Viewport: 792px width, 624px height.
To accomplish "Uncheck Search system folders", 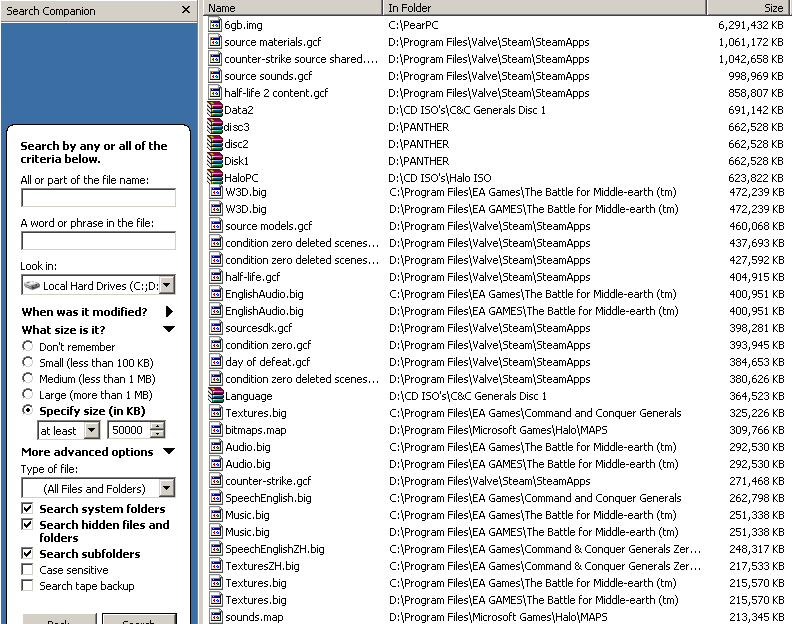I will (x=27, y=508).
